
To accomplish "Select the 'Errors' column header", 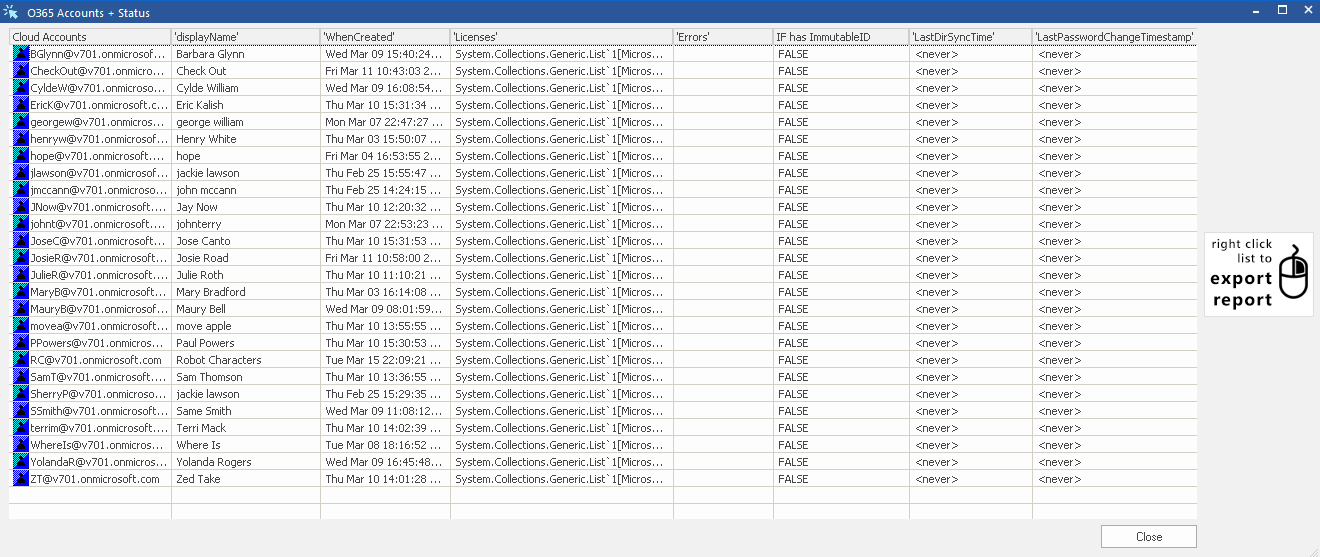I will click(723, 37).
